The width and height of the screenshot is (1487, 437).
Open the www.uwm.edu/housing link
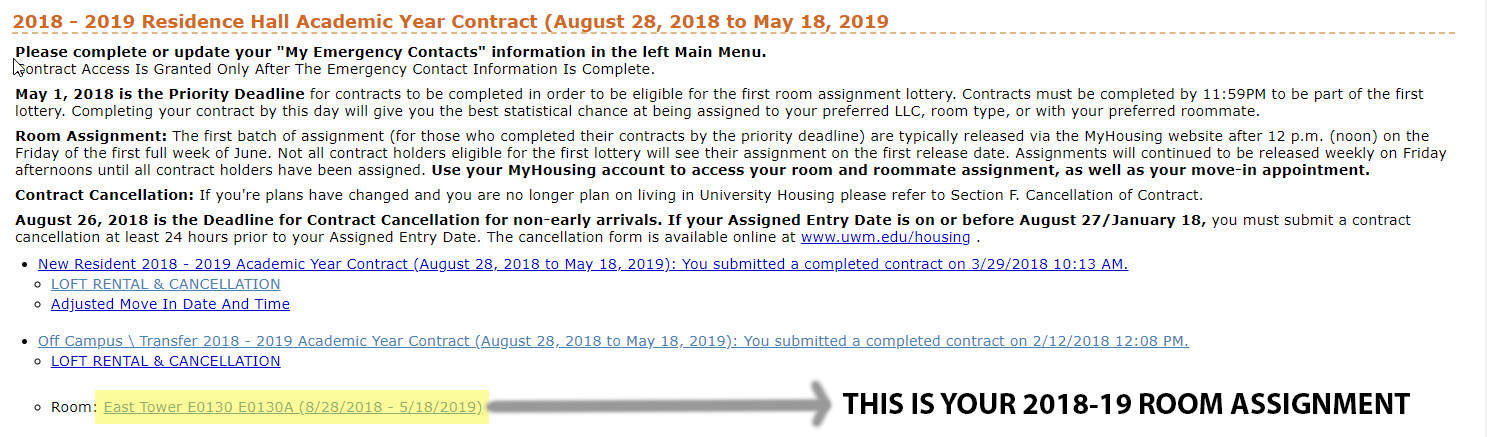pyautogui.click(x=885, y=237)
